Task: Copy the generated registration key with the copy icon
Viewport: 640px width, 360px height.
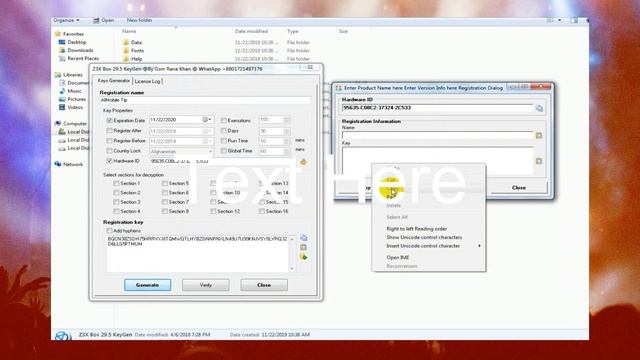Action: pos(304,238)
